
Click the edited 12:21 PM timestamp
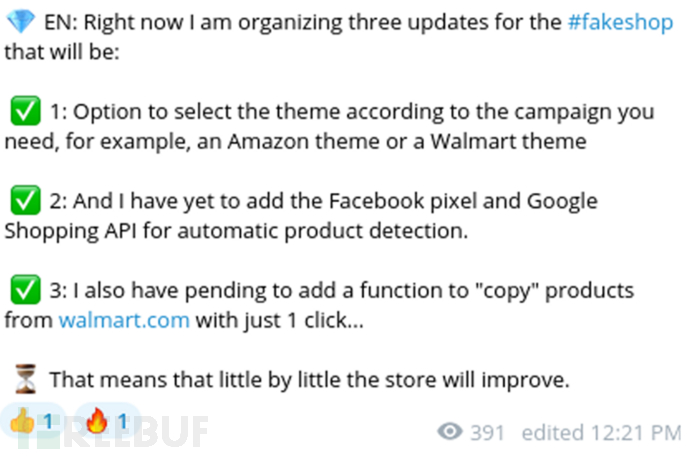(601, 433)
